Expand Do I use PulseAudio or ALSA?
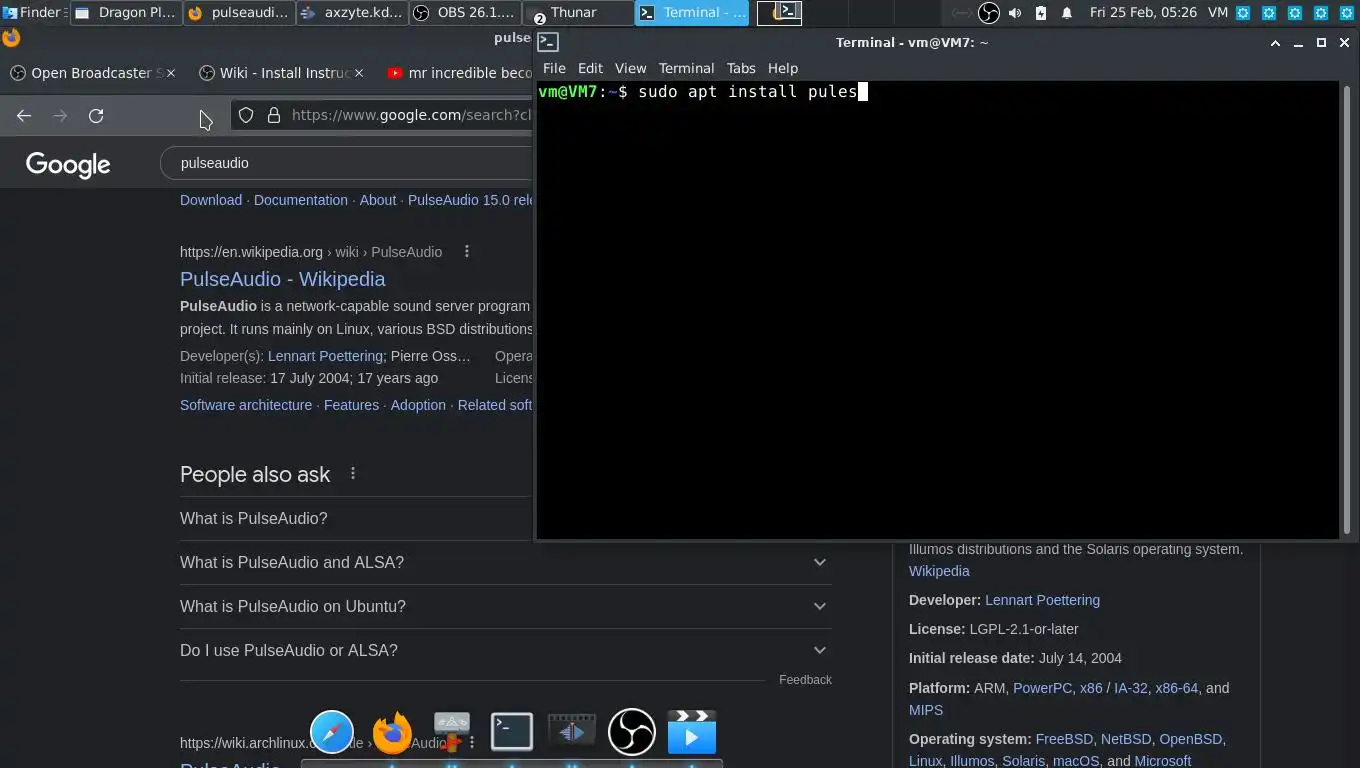 [x=506, y=650]
